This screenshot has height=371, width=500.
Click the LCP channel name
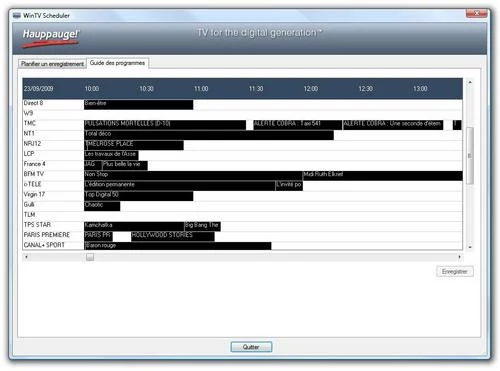tap(29, 154)
